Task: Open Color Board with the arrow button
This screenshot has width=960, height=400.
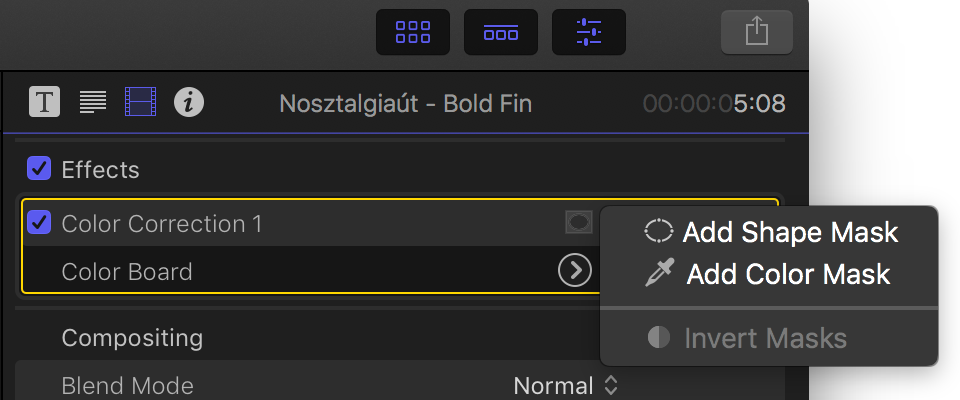Action: [x=575, y=271]
